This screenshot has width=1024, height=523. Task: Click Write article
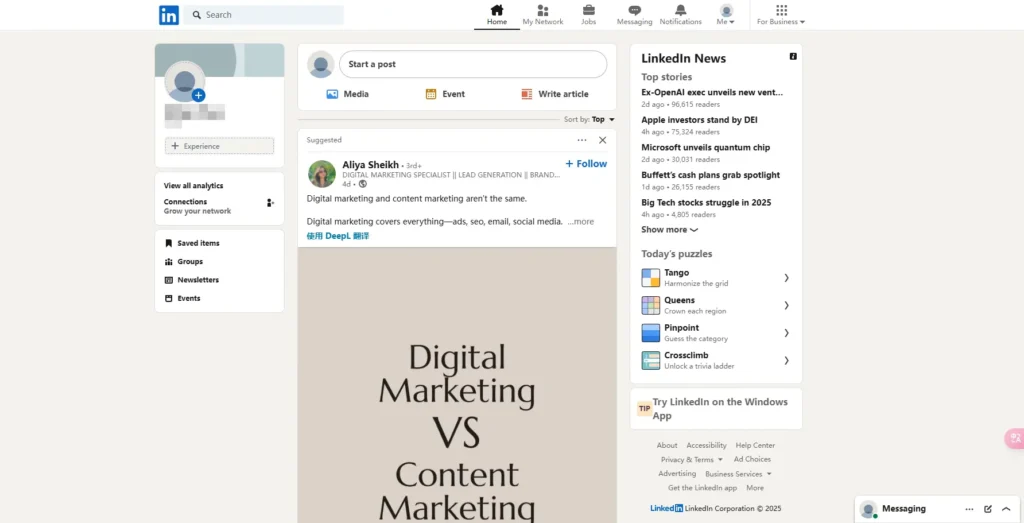555,94
